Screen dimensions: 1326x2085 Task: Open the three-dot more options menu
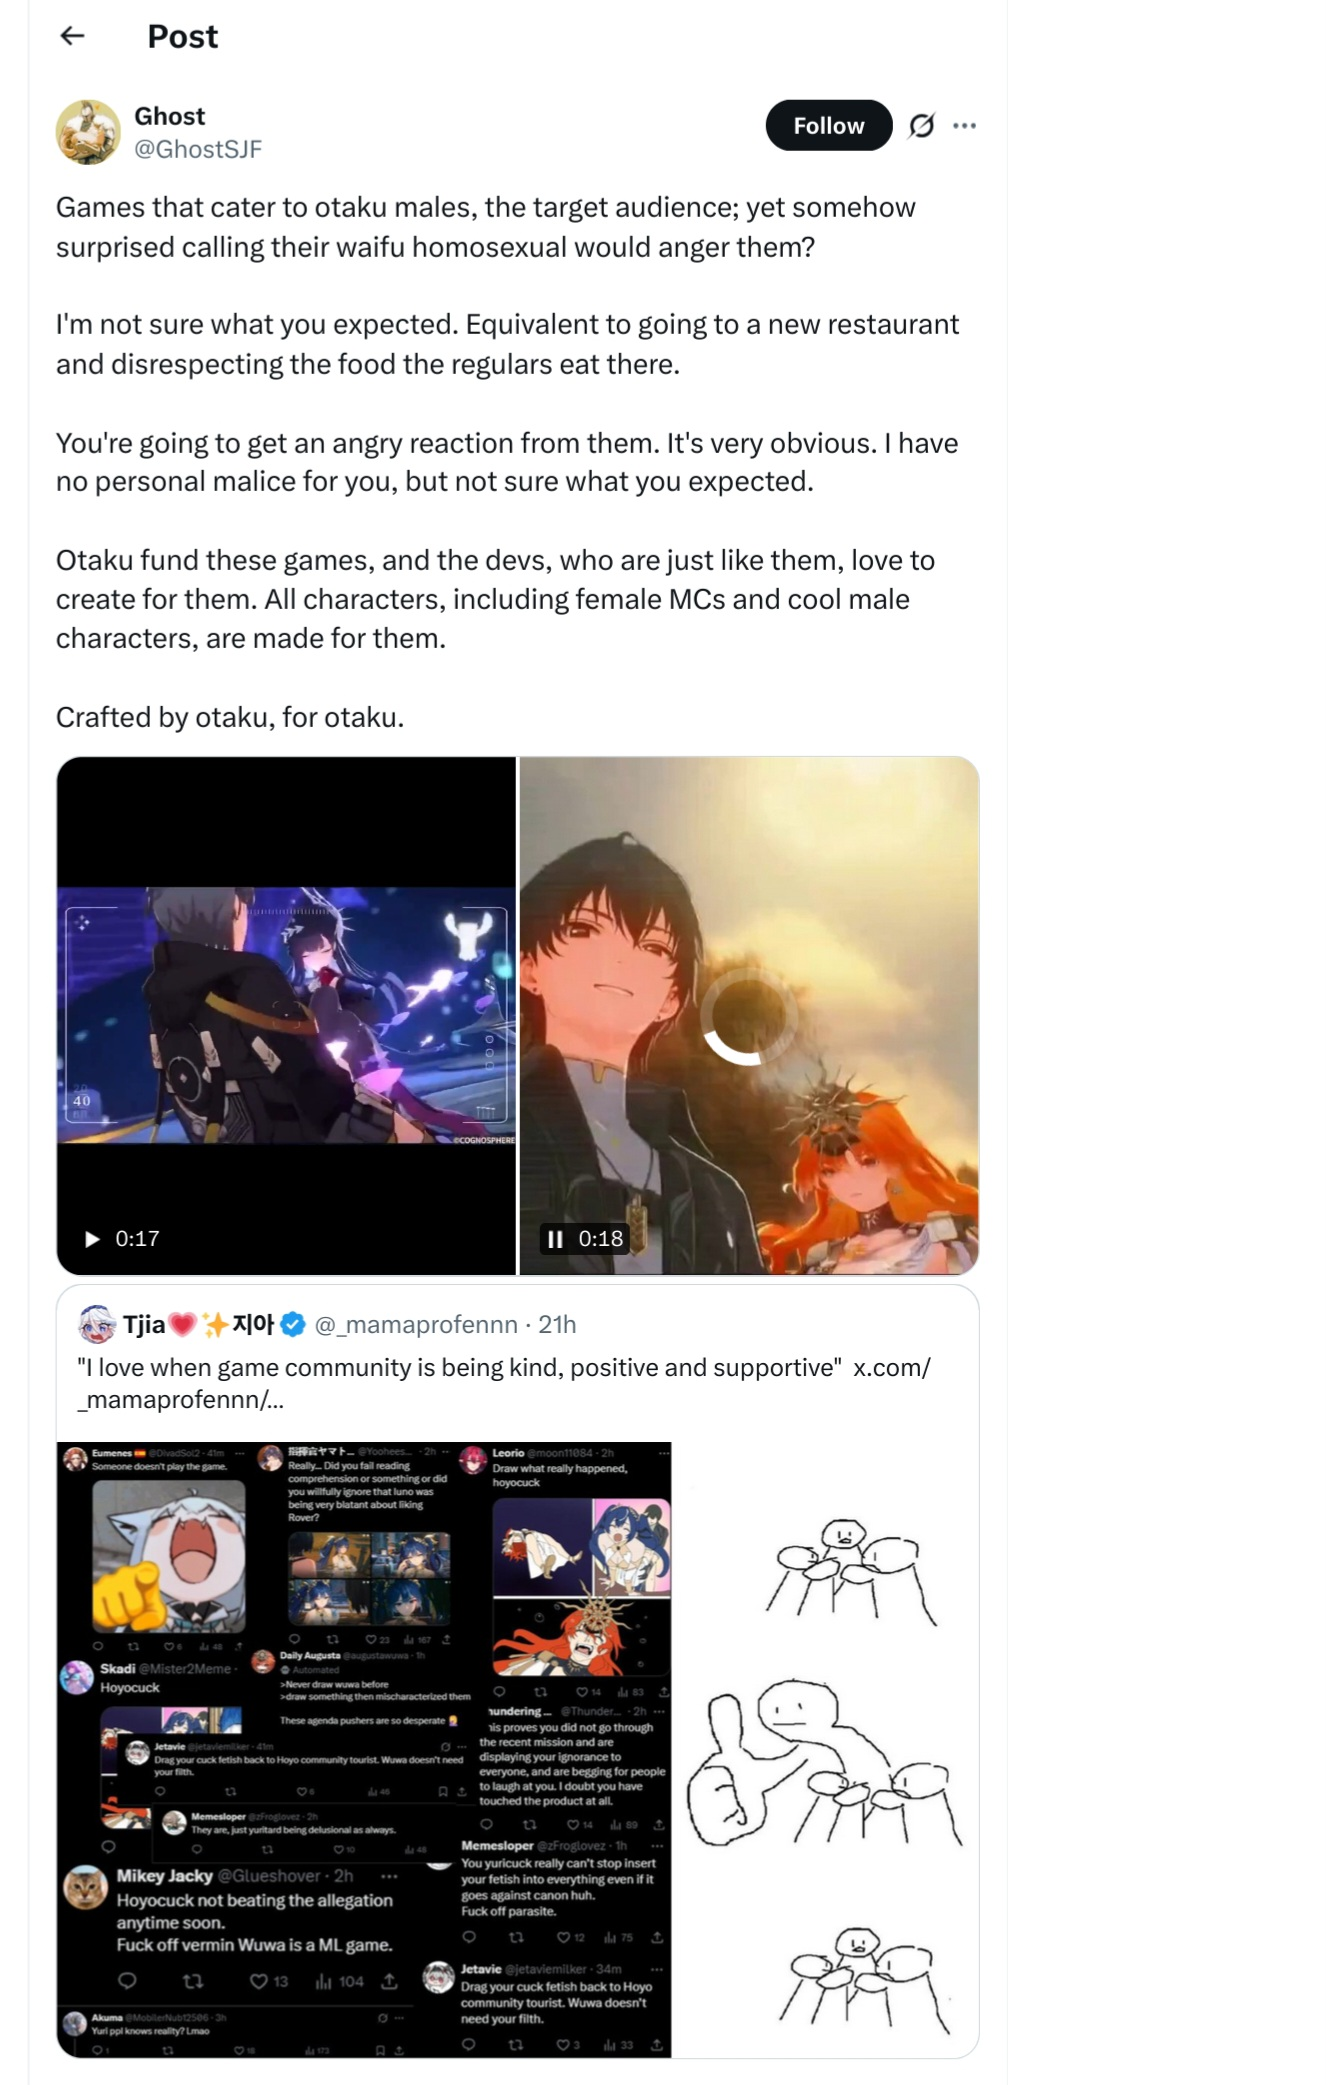click(964, 125)
